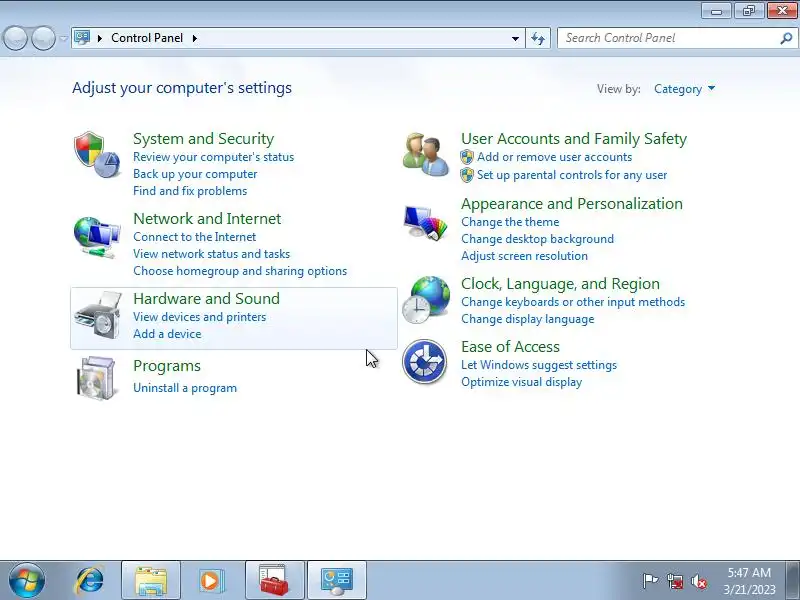Go forward with the Forward arrow button
The image size is (800, 600).
(43, 38)
